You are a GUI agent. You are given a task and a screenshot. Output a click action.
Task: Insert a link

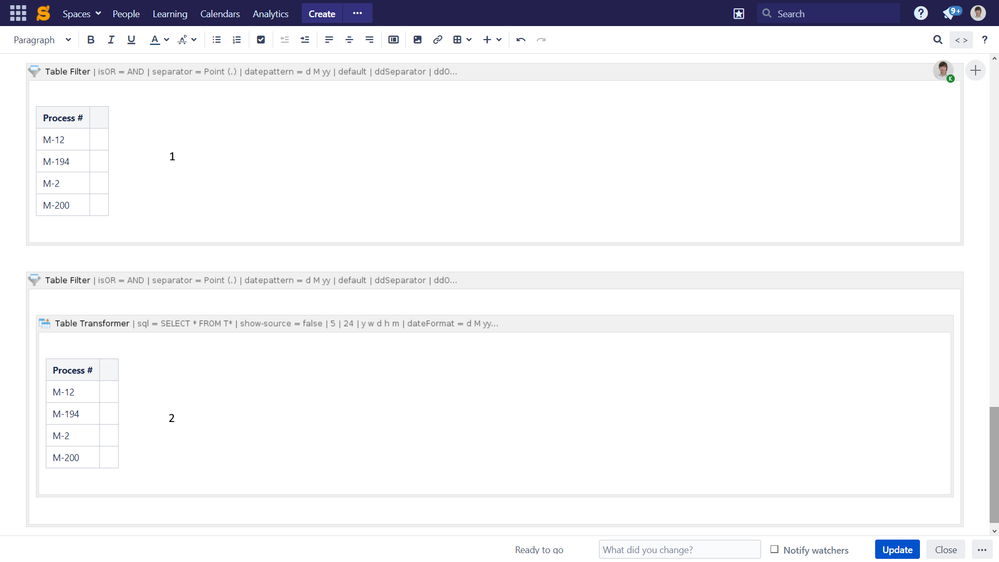point(438,40)
